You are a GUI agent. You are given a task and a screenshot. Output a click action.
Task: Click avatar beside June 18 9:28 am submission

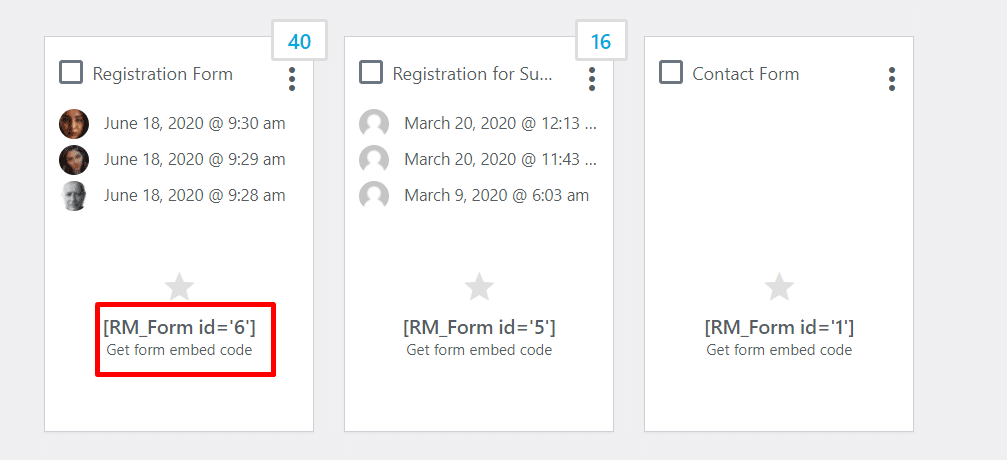(74, 196)
